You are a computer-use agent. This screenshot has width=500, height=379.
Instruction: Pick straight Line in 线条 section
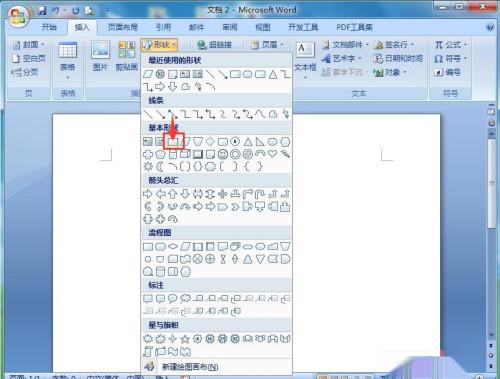(148, 114)
